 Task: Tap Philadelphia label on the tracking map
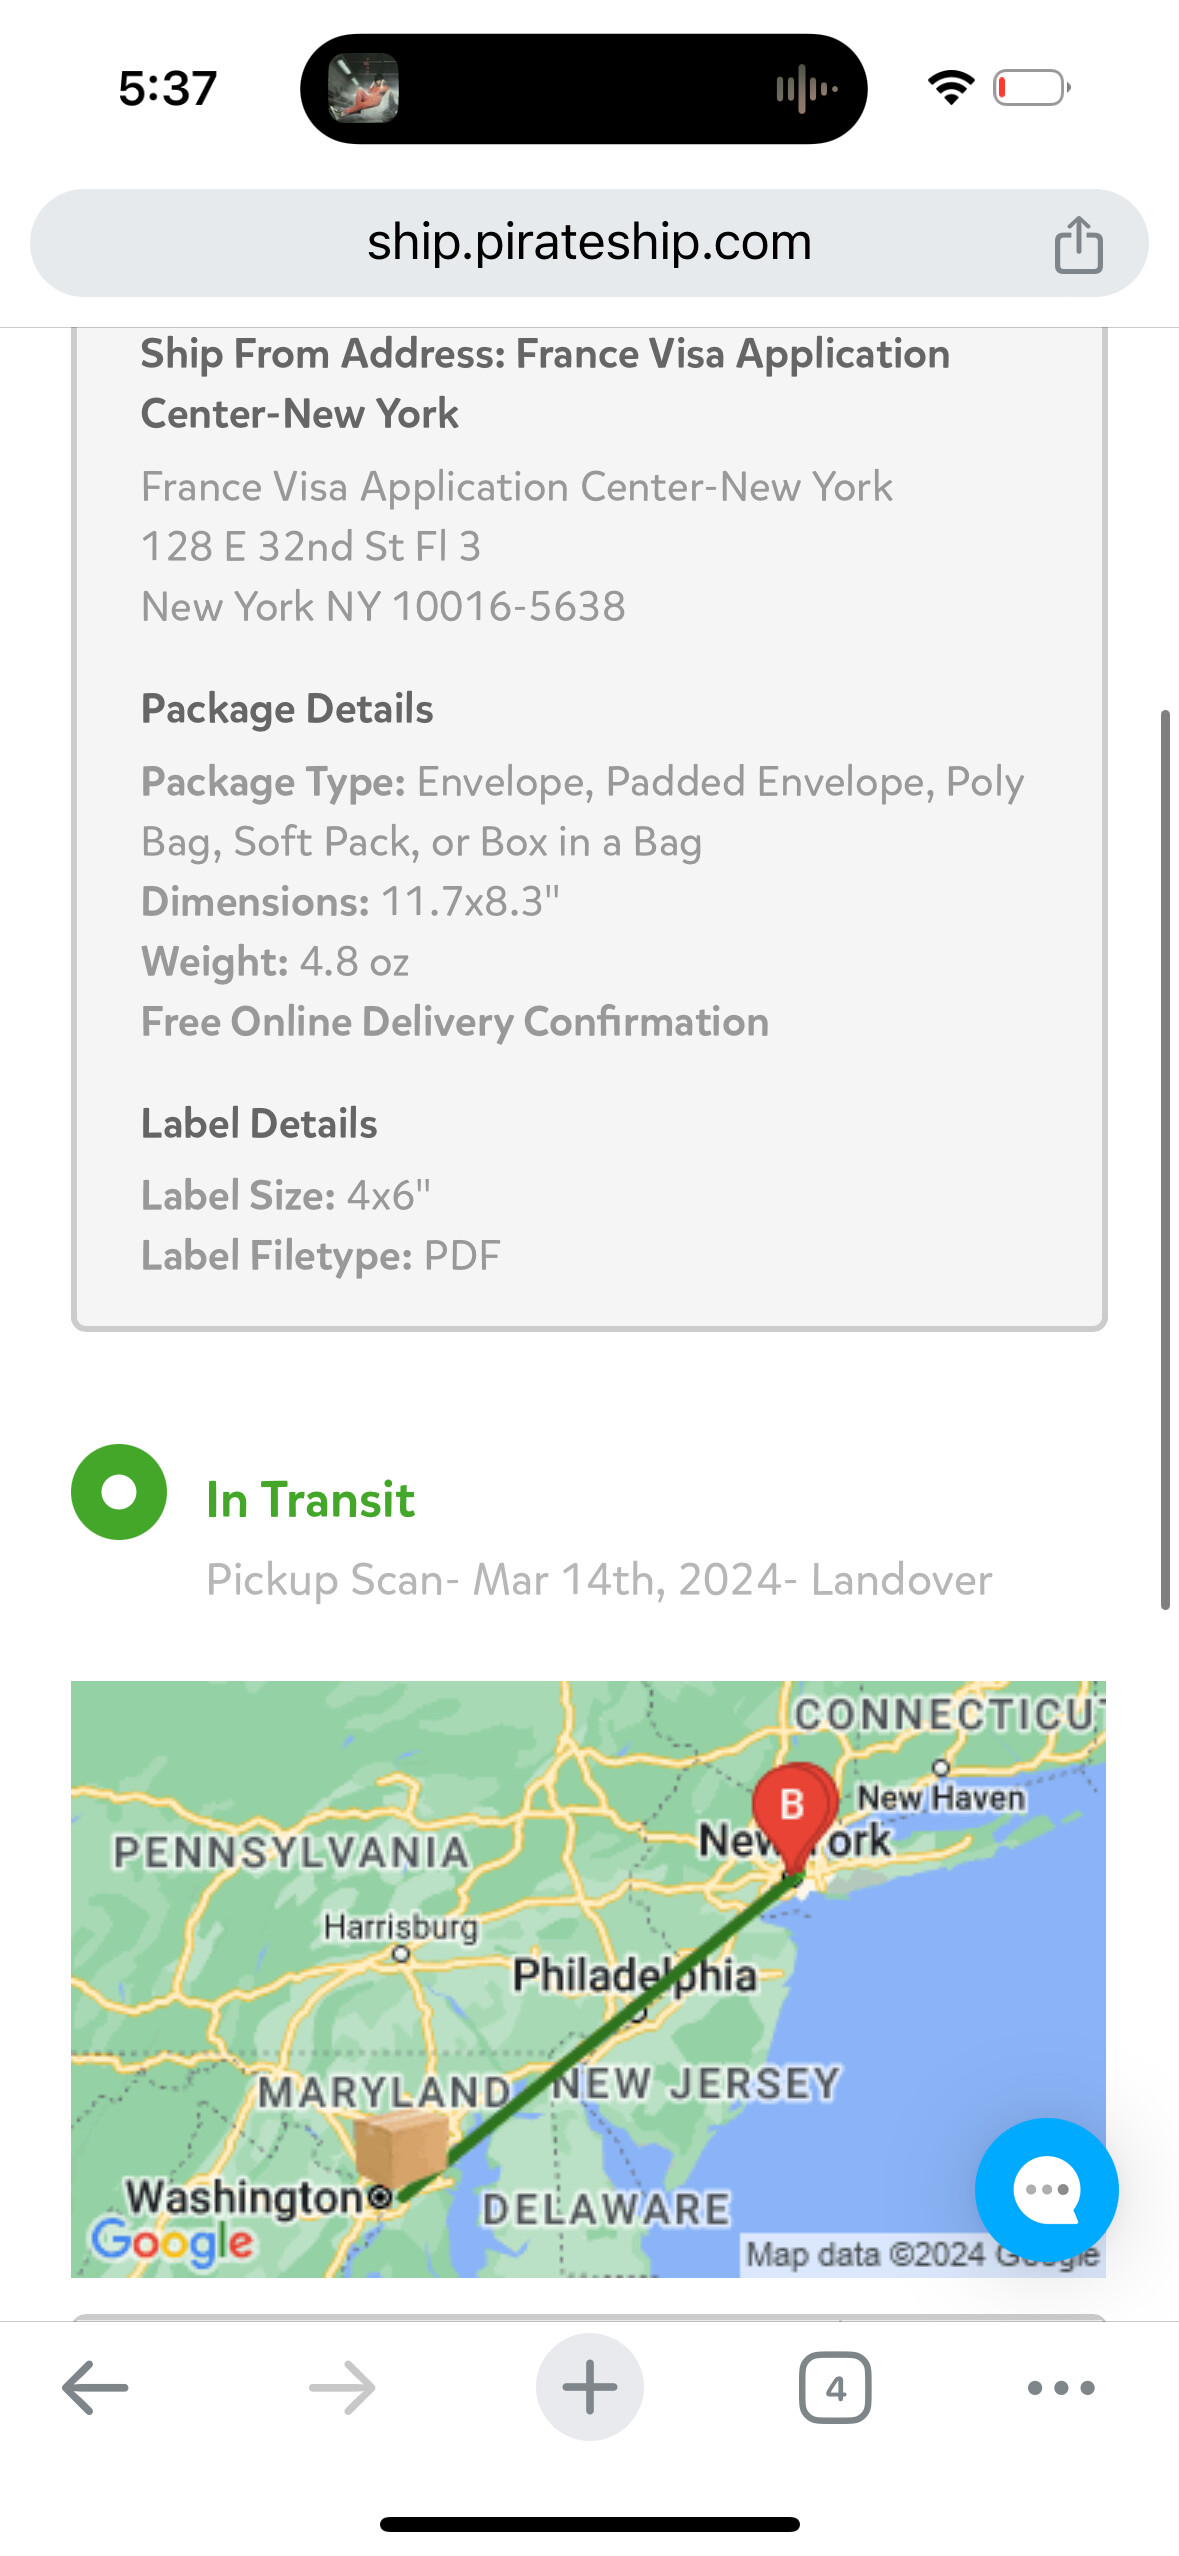click(634, 1975)
